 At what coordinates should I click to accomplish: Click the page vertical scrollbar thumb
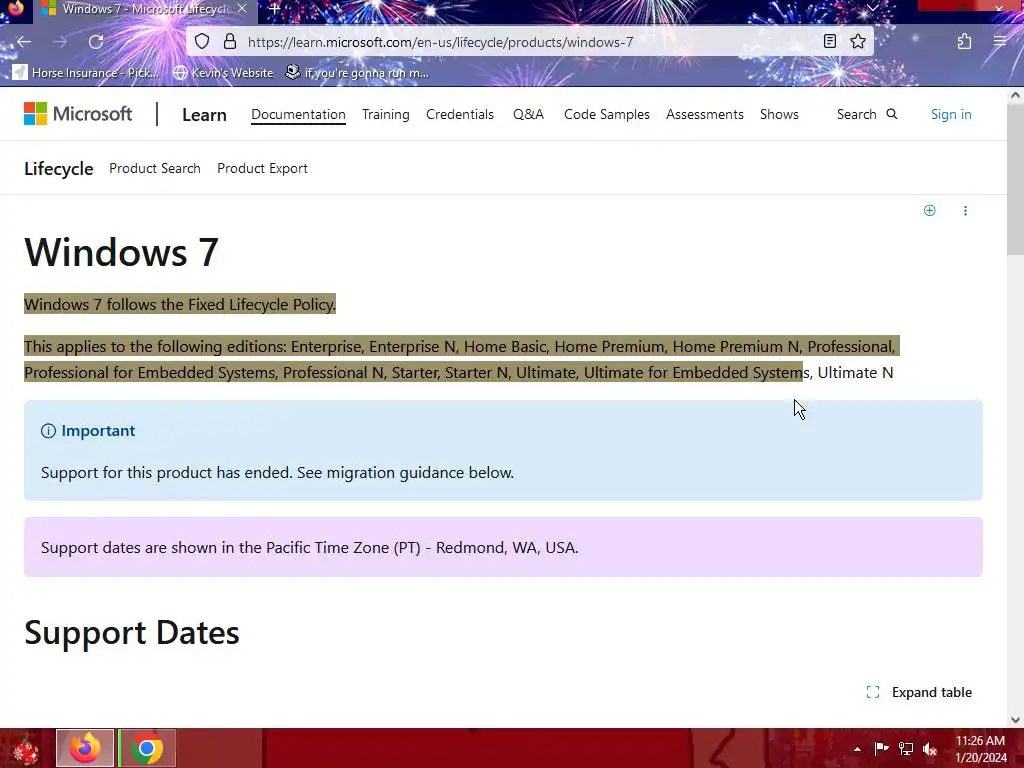[x=1015, y=181]
